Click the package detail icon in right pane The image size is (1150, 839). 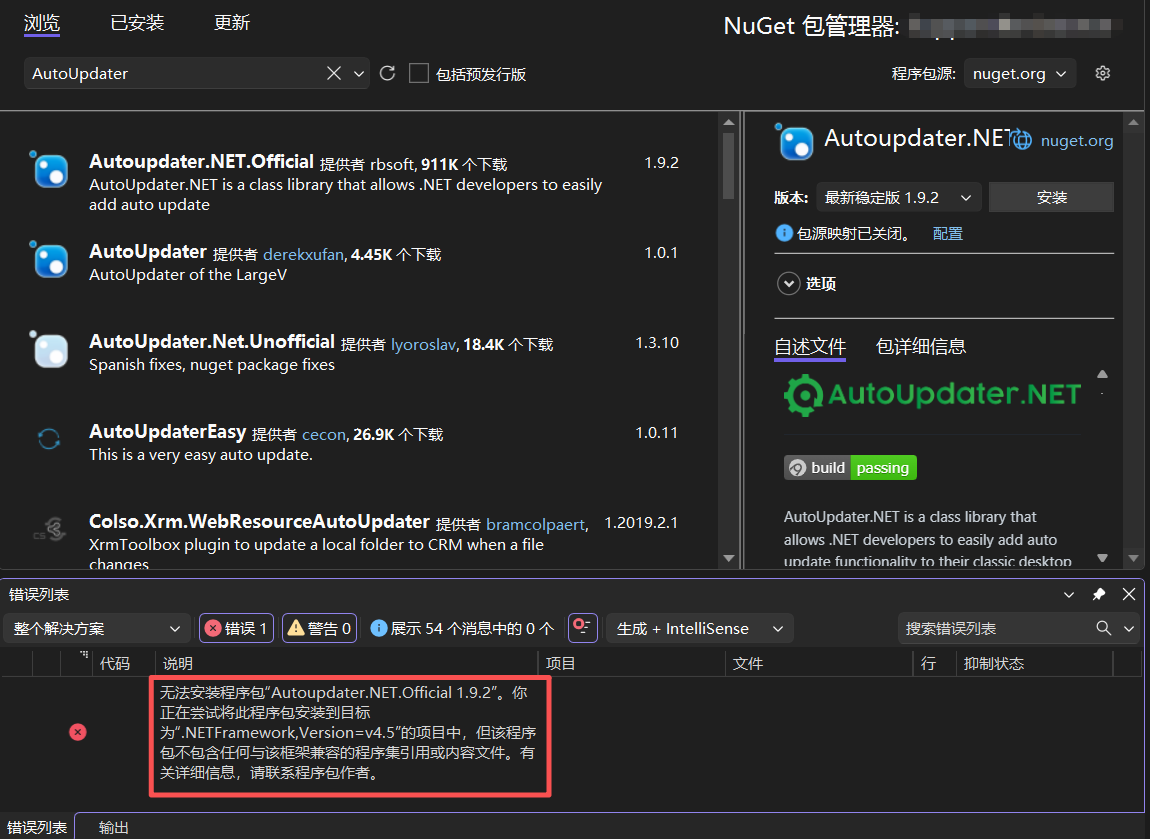click(795, 142)
